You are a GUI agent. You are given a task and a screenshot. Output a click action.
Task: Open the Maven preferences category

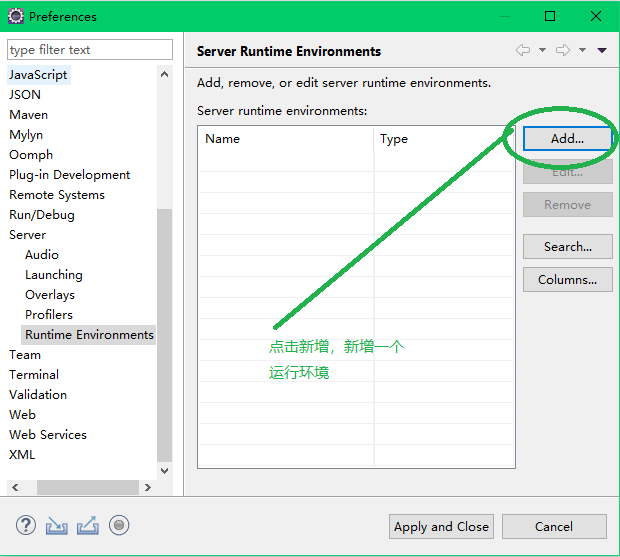pos(28,115)
